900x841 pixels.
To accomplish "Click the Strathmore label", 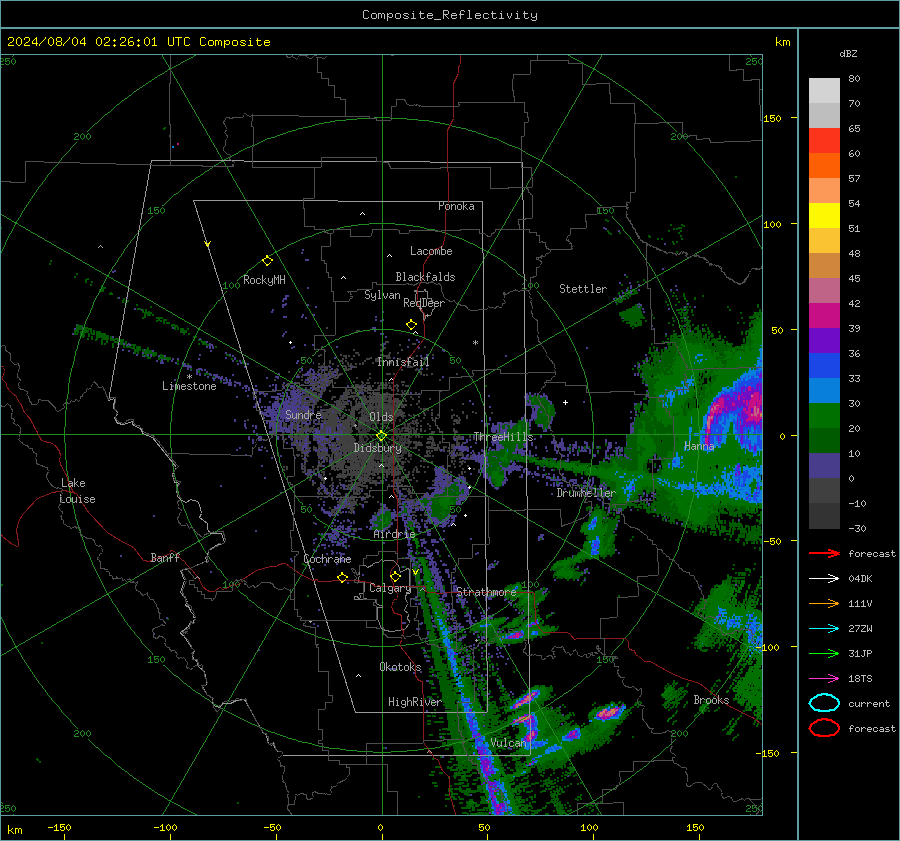I will pos(486,591).
